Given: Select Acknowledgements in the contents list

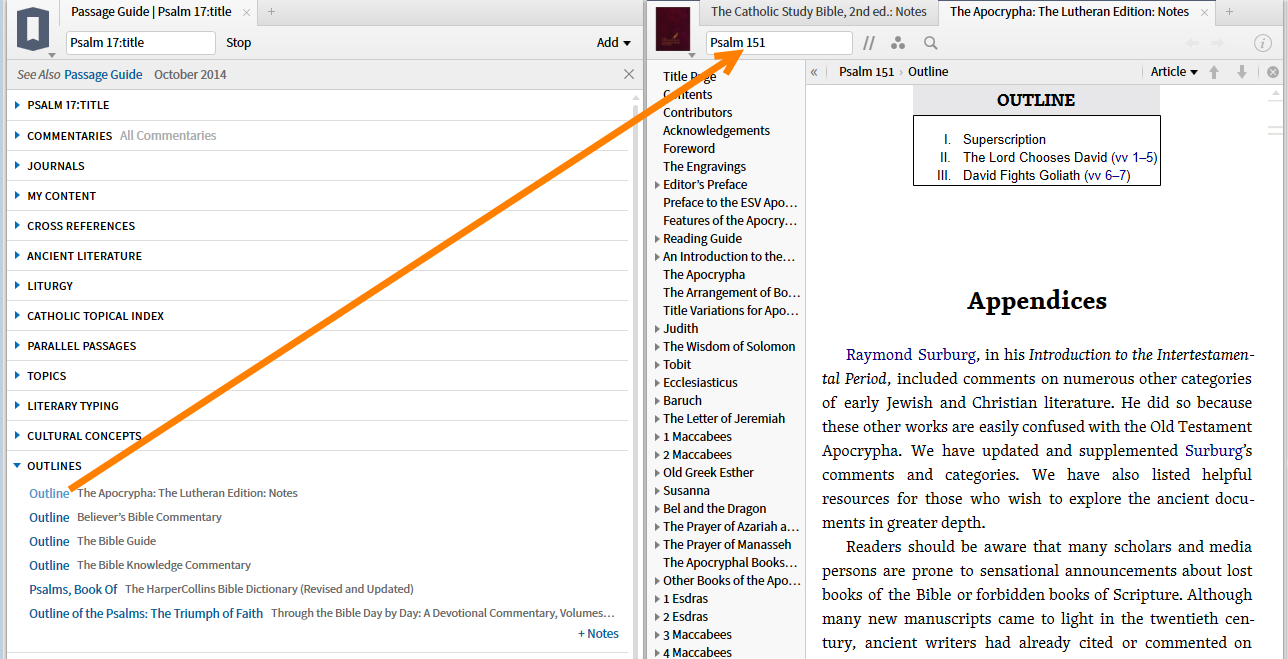Looking at the screenshot, I should 716,131.
